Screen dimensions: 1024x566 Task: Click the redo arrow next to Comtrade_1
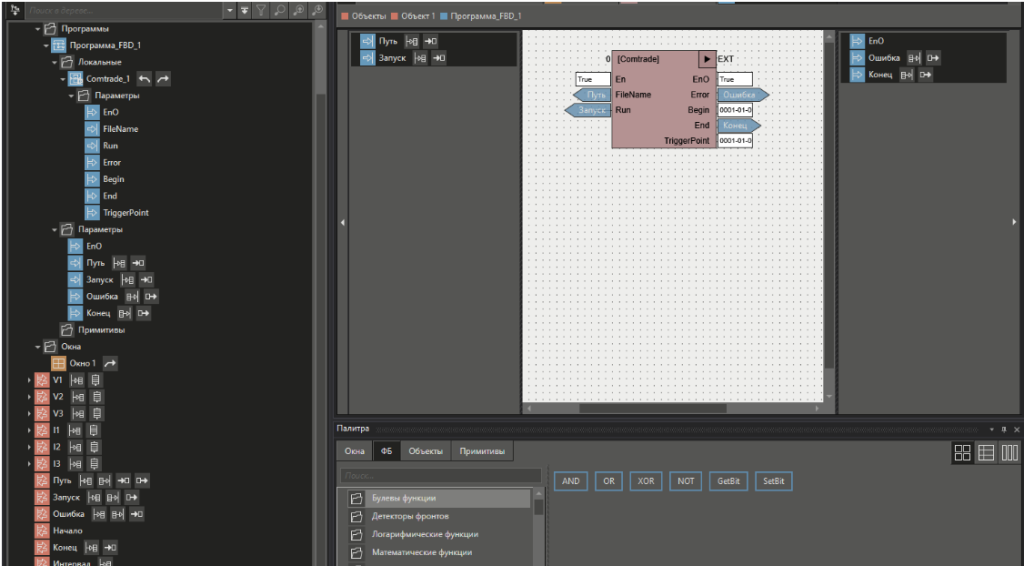point(164,79)
